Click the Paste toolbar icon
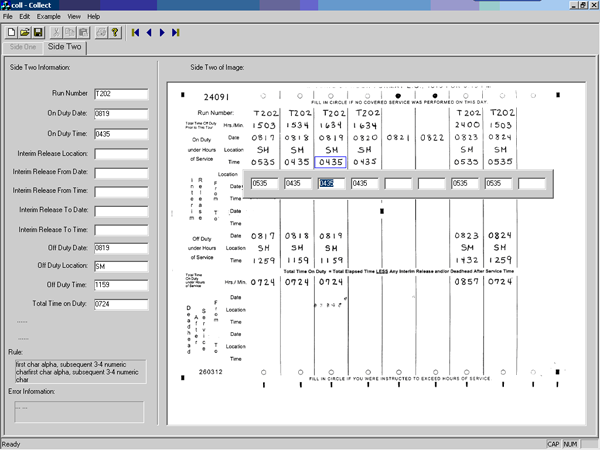This screenshot has height=450, width=600. pos(83,33)
